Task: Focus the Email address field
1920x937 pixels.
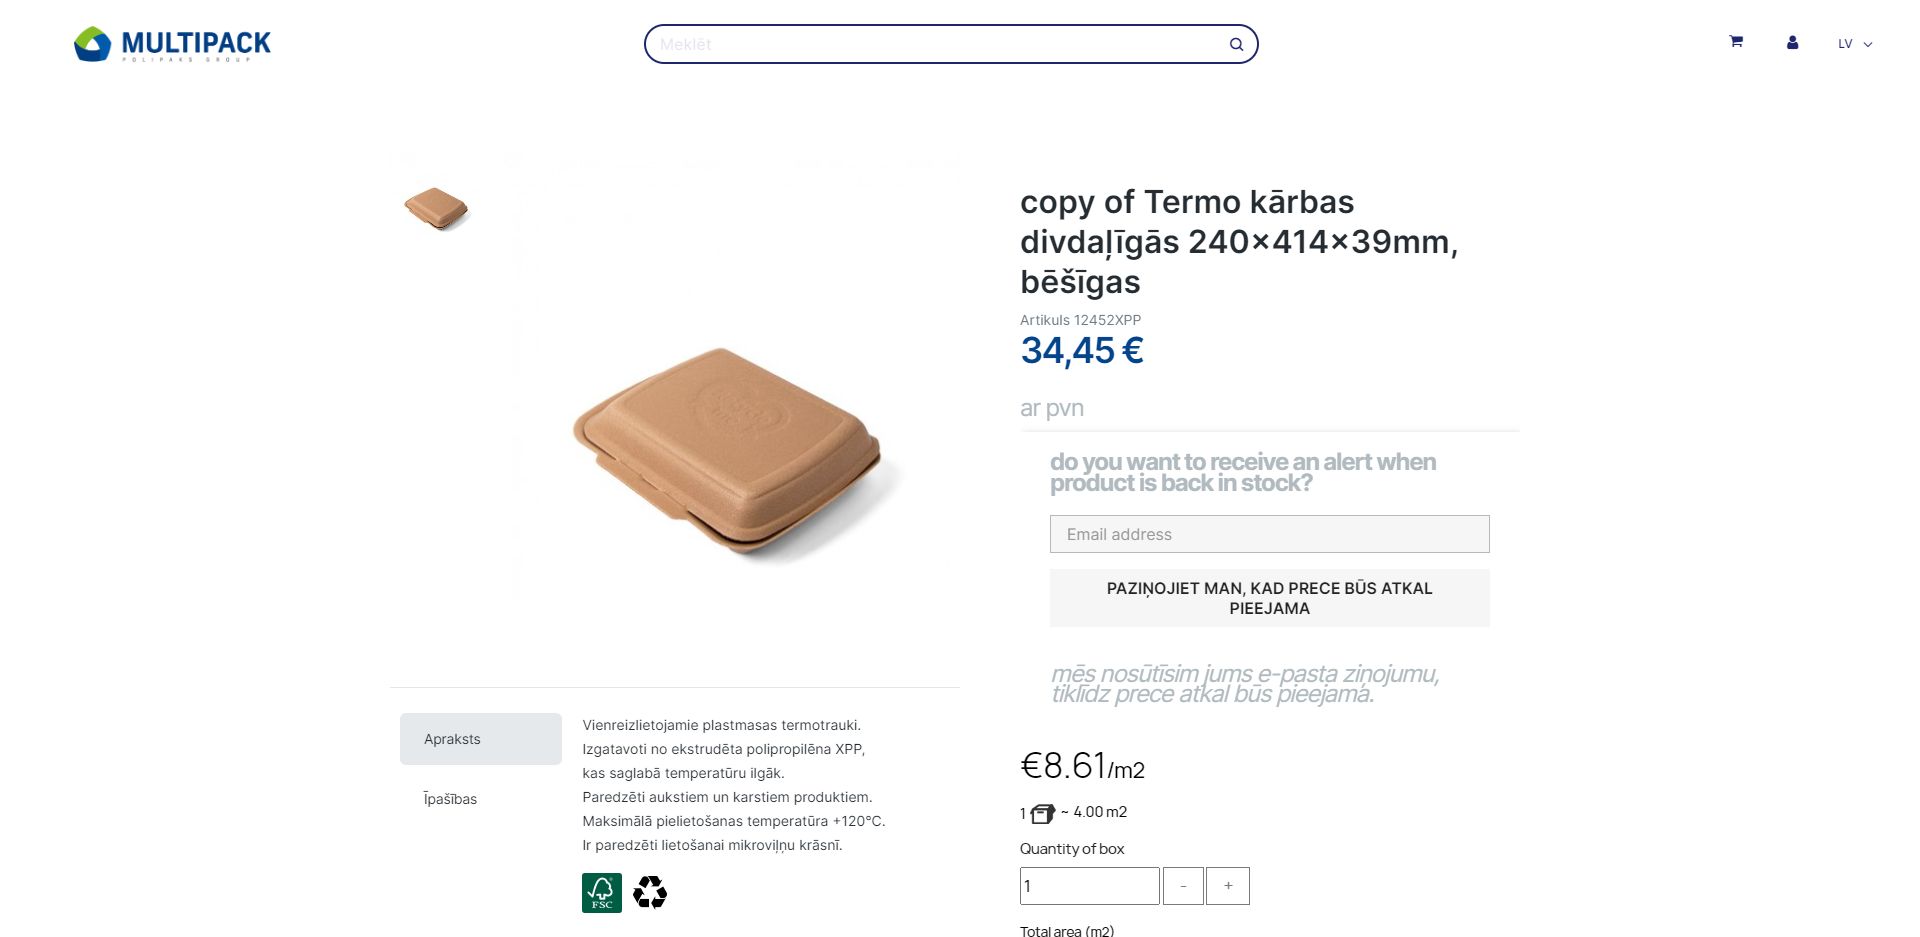Action: pyautogui.click(x=1269, y=534)
